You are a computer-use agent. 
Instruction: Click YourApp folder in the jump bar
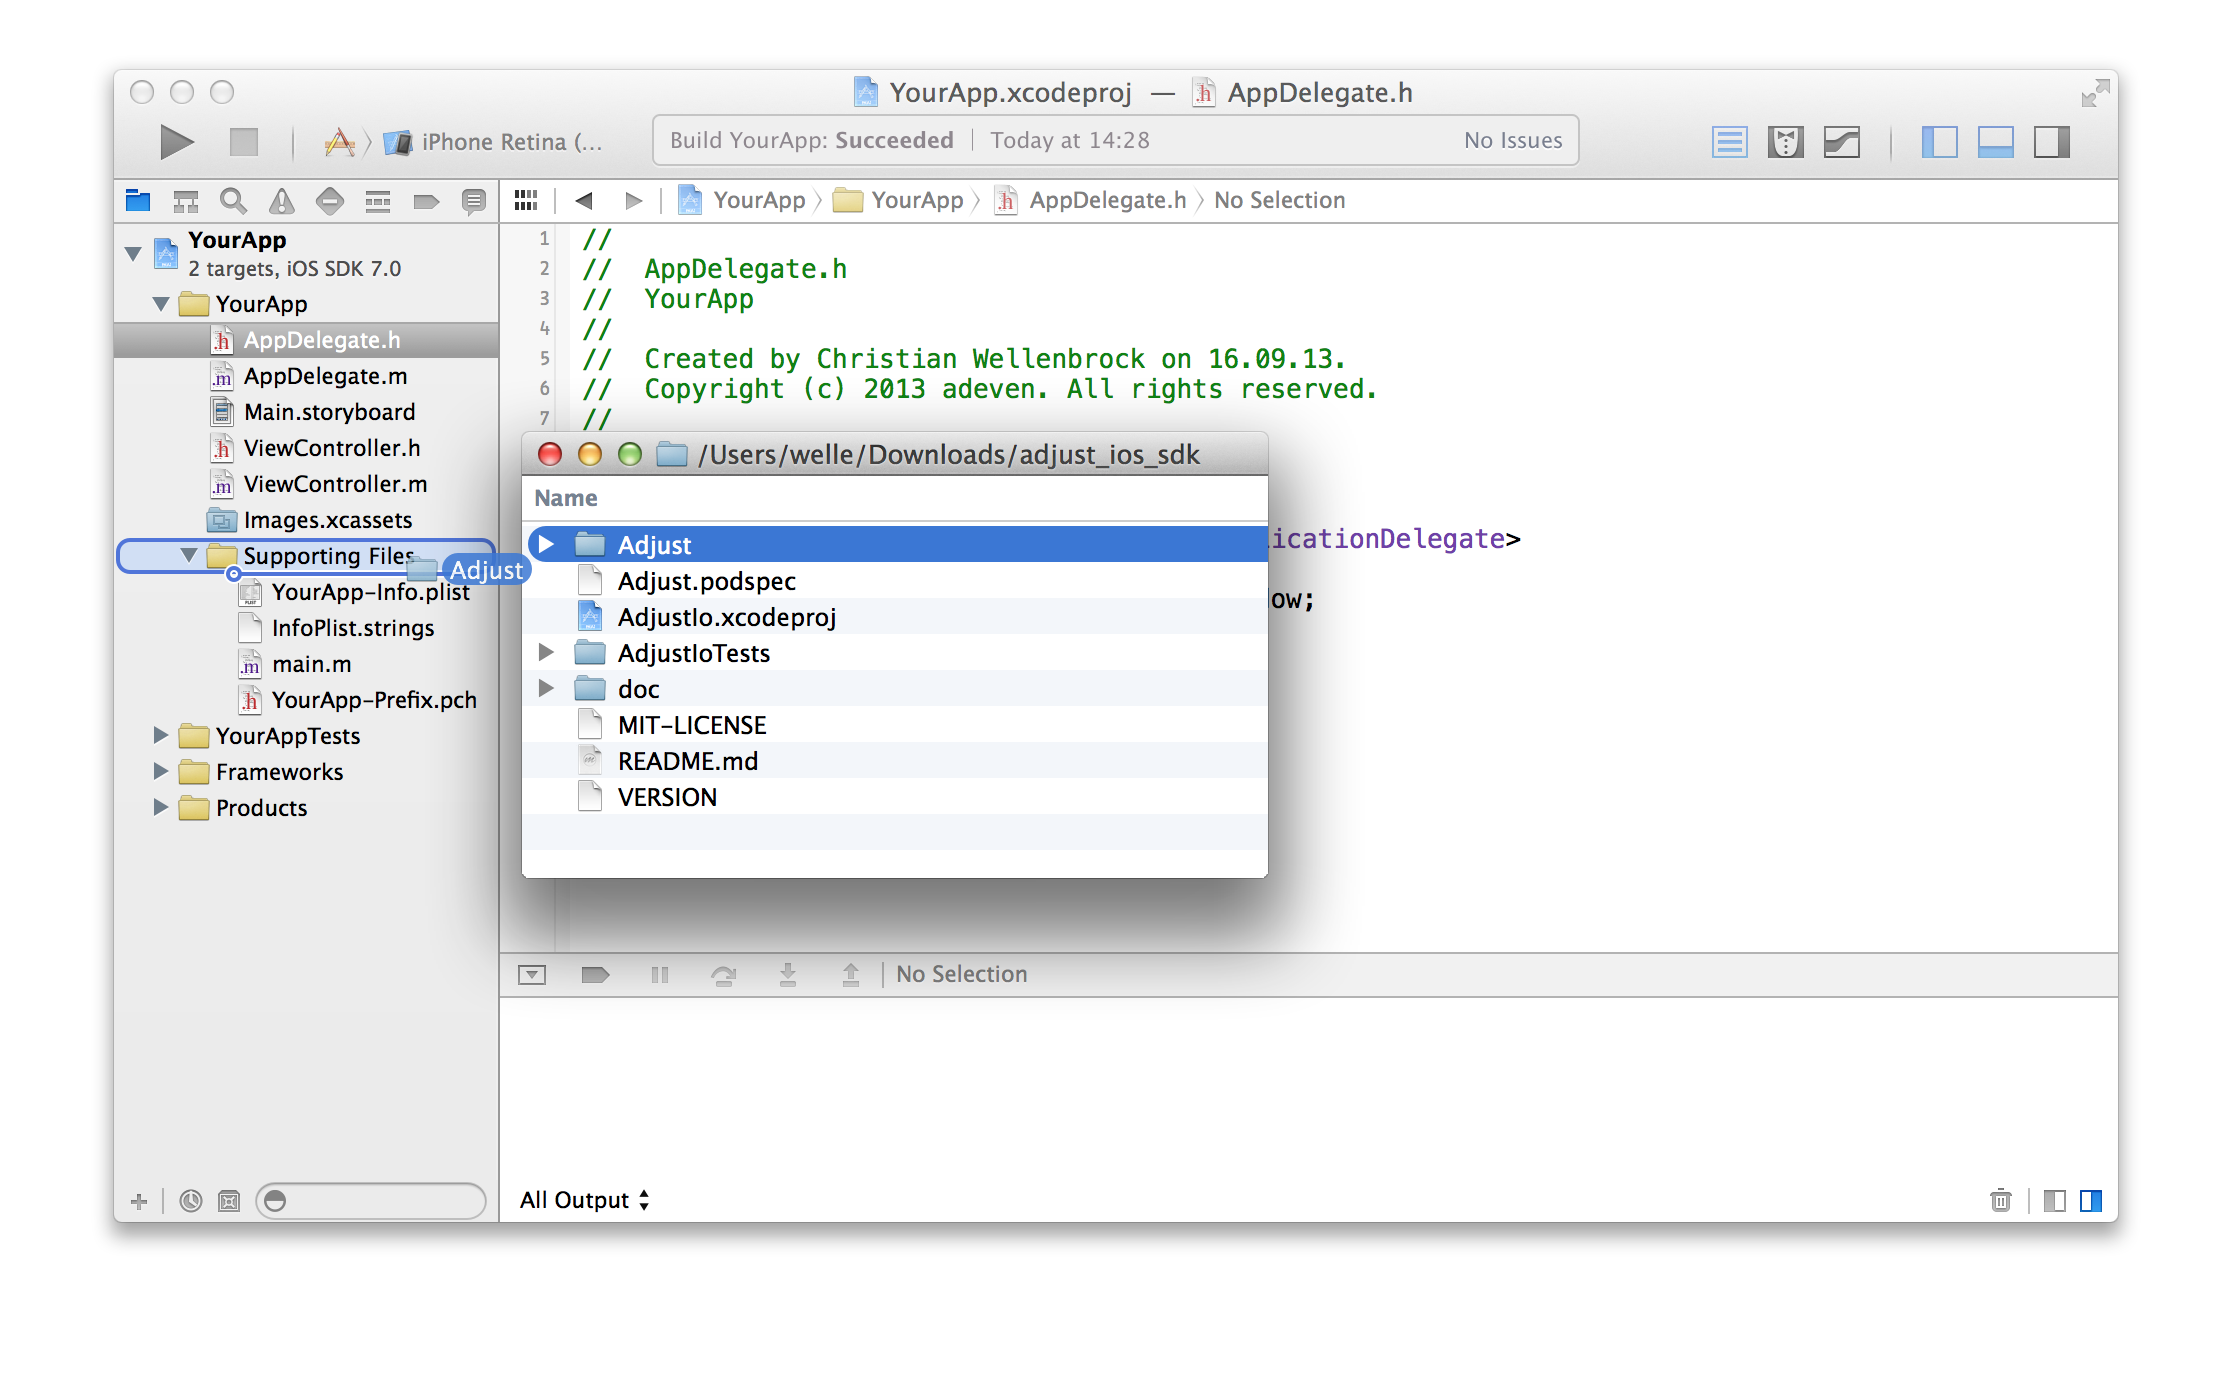click(898, 200)
